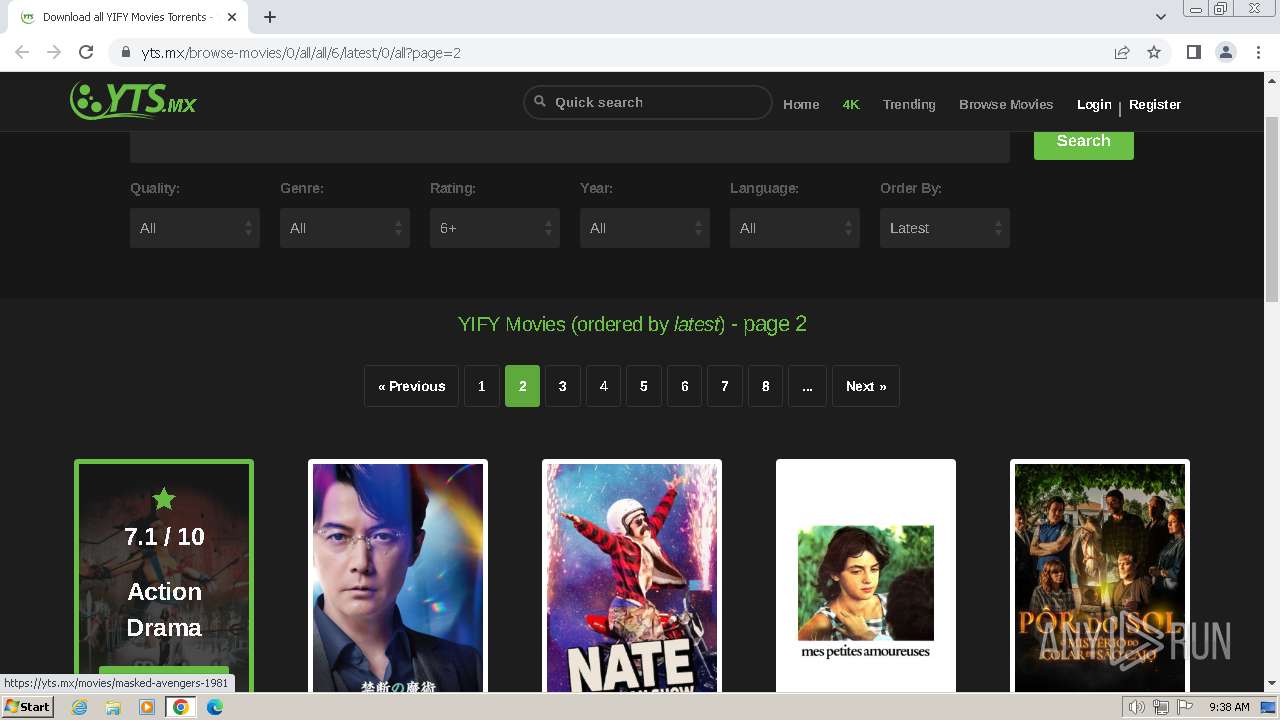
Task: Click the Chrome icon in the taskbar
Action: 181,707
